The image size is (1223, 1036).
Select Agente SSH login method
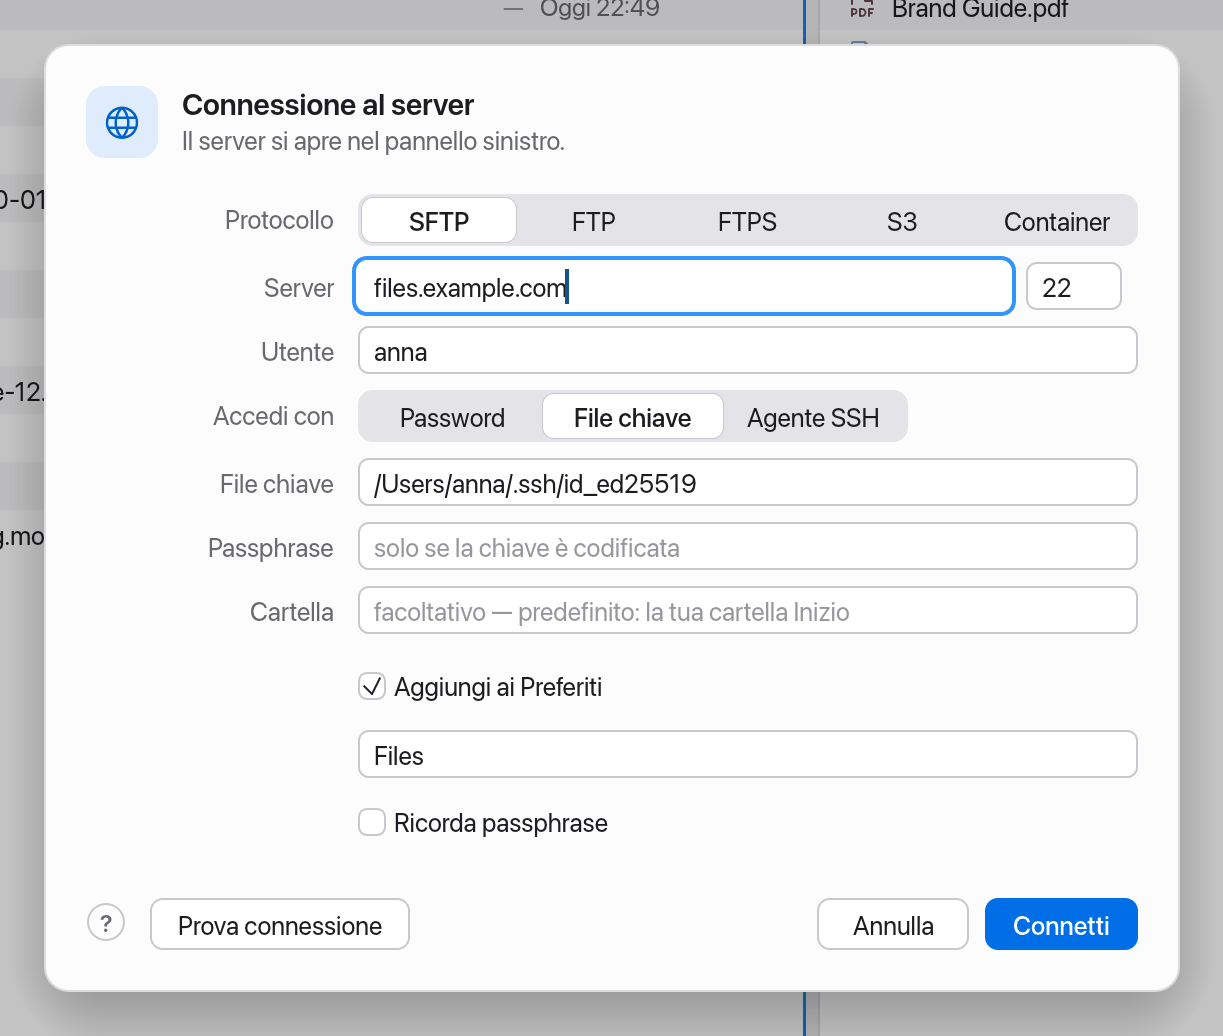(813, 417)
